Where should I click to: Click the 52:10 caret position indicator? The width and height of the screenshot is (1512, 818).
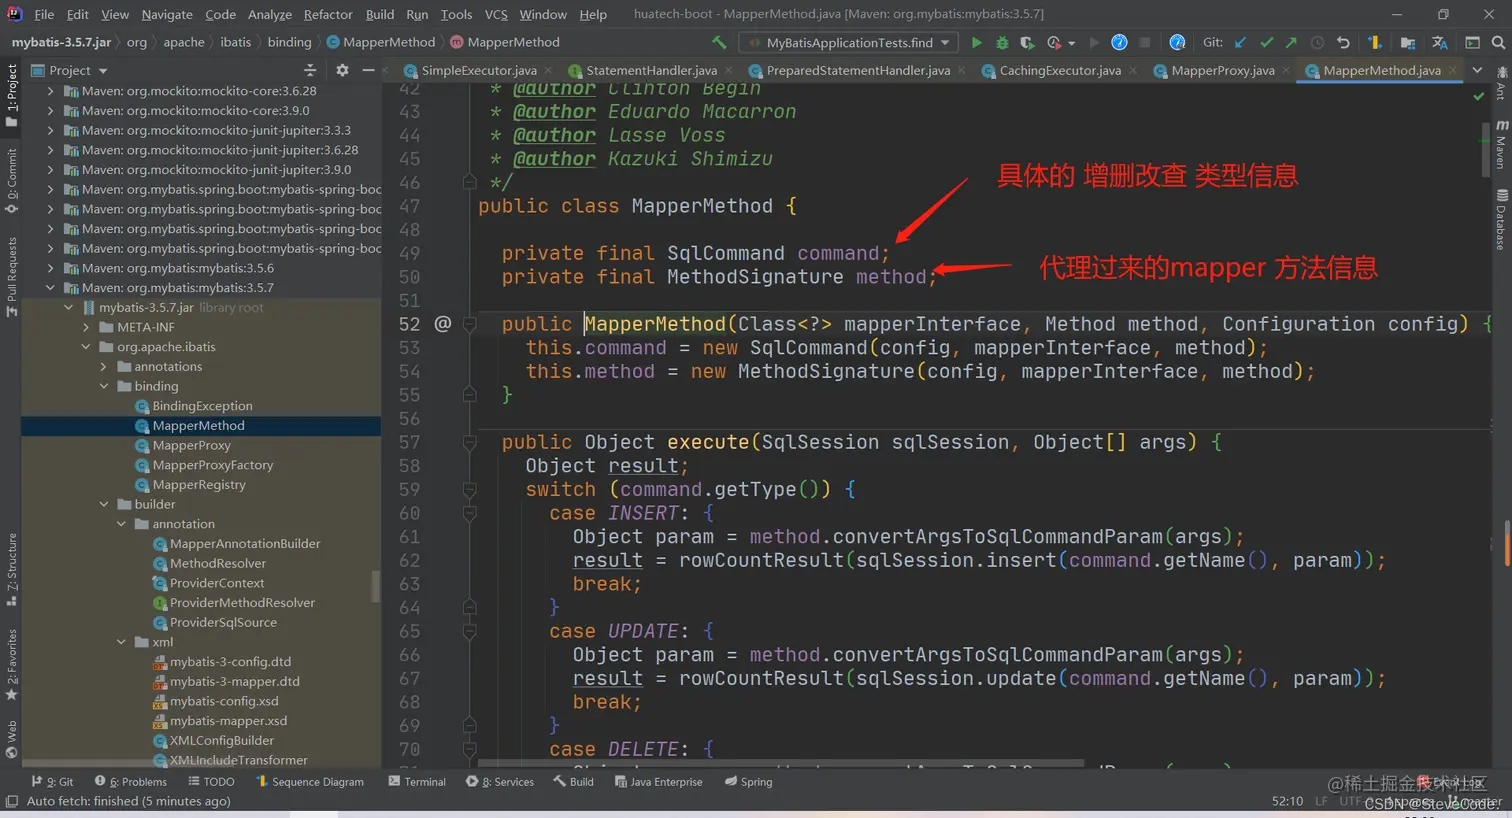pos(1287,801)
